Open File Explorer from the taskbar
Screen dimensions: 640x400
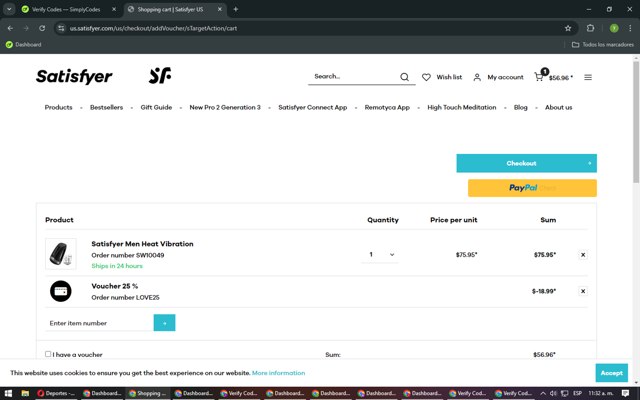[x=25, y=393]
